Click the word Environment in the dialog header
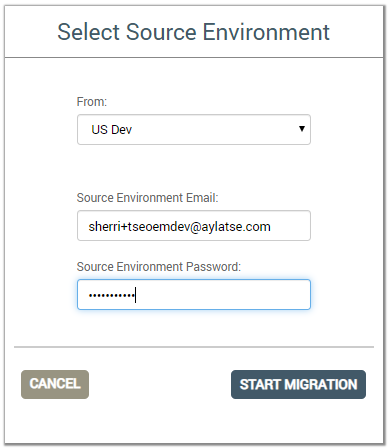The width and height of the screenshot is (389, 448). tap(266, 32)
